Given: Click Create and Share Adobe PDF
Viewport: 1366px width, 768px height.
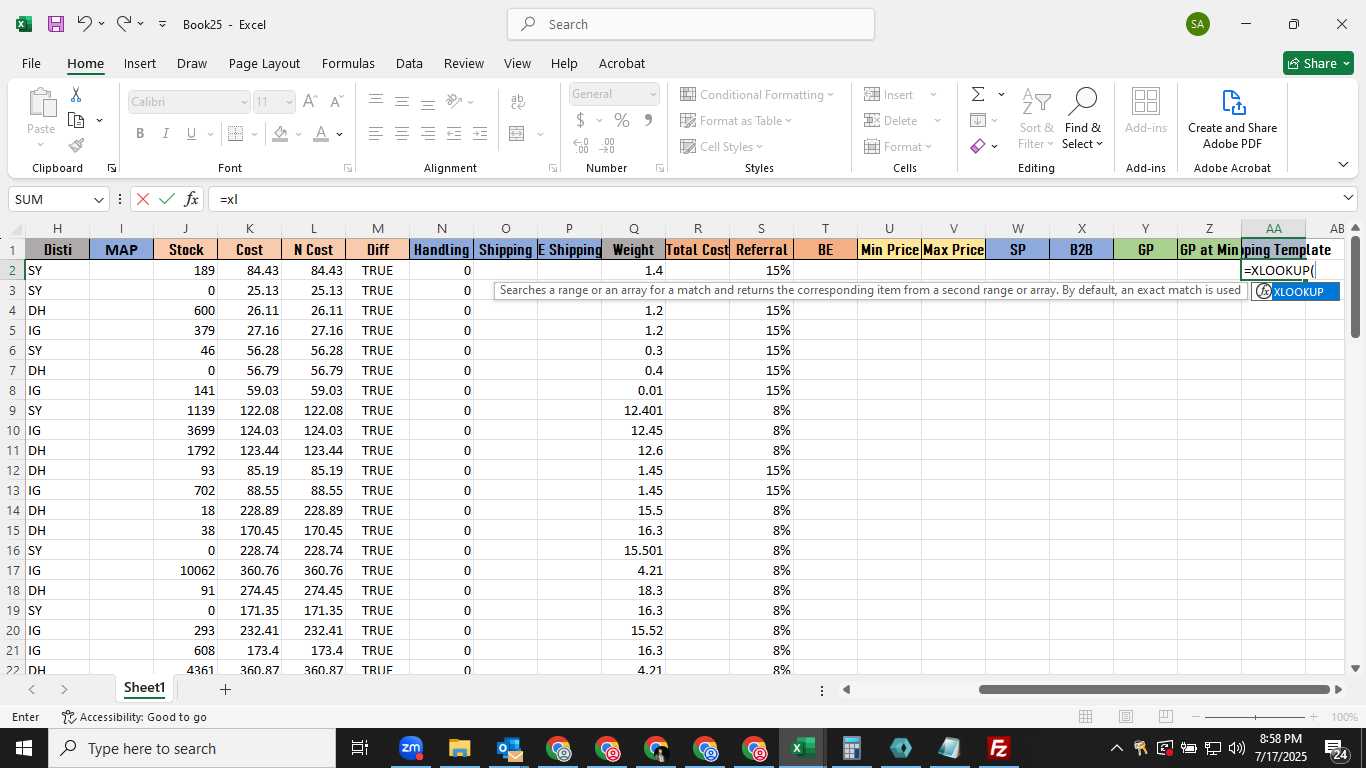Looking at the screenshot, I should [1232, 119].
